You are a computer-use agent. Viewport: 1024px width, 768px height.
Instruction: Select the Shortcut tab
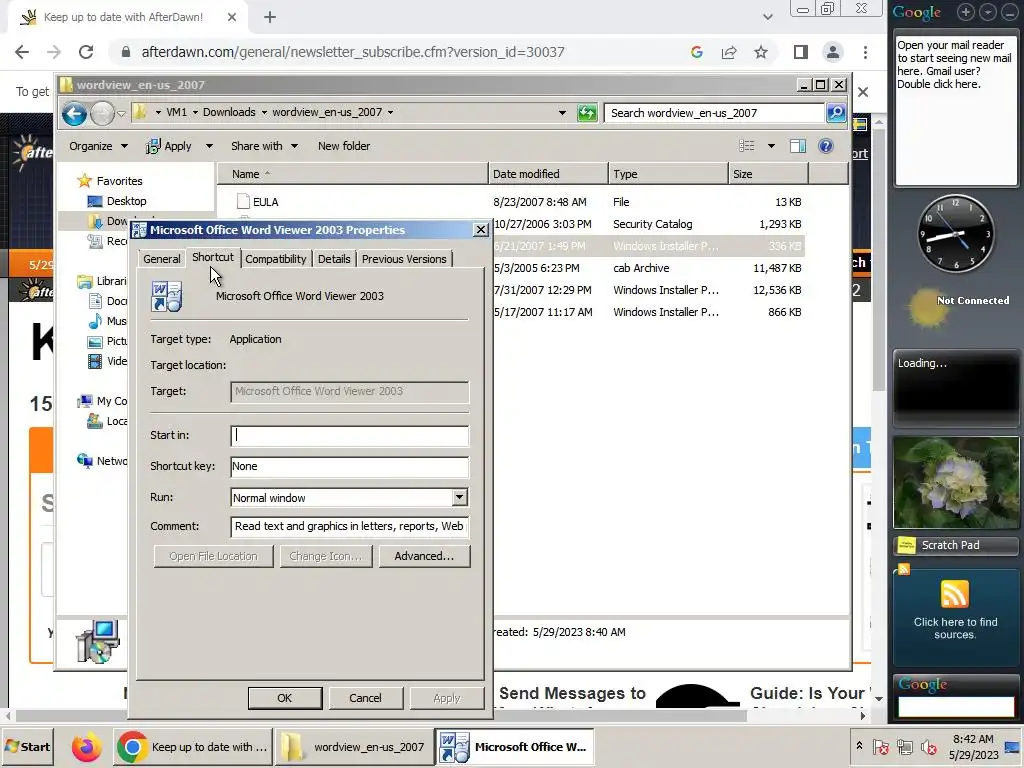213,257
